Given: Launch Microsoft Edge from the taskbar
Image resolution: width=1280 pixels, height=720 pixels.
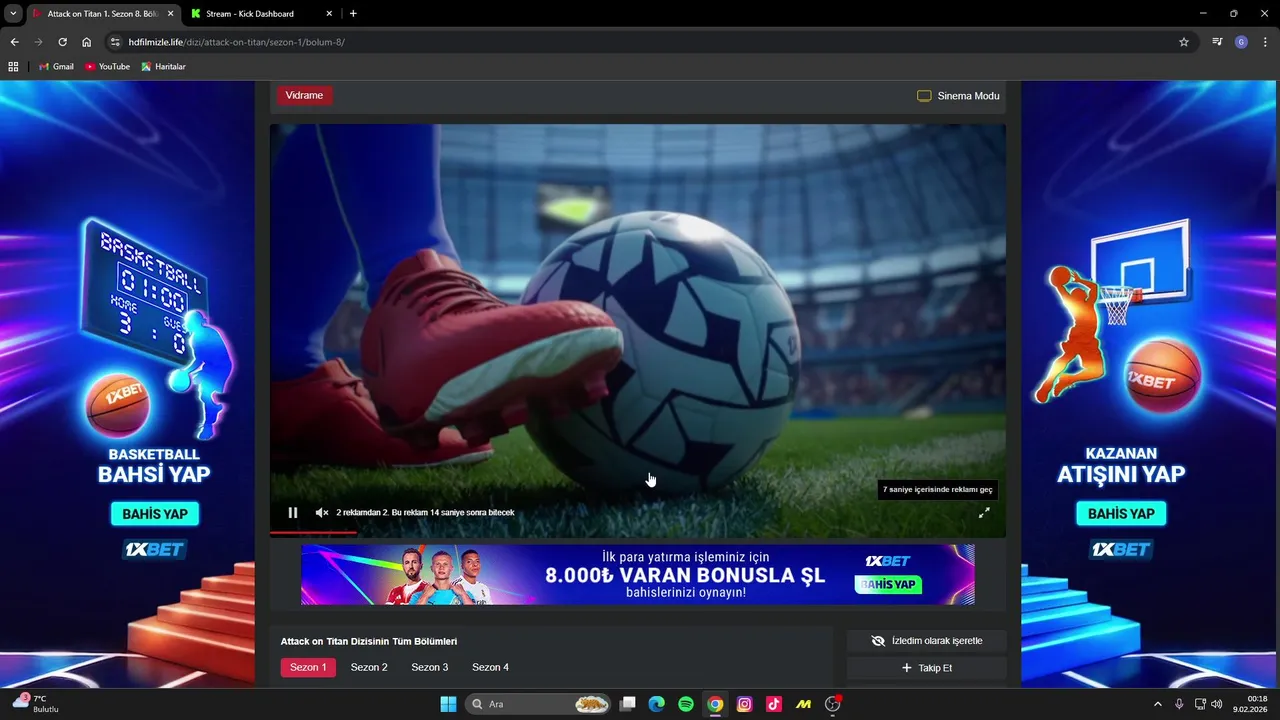Looking at the screenshot, I should (656, 704).
